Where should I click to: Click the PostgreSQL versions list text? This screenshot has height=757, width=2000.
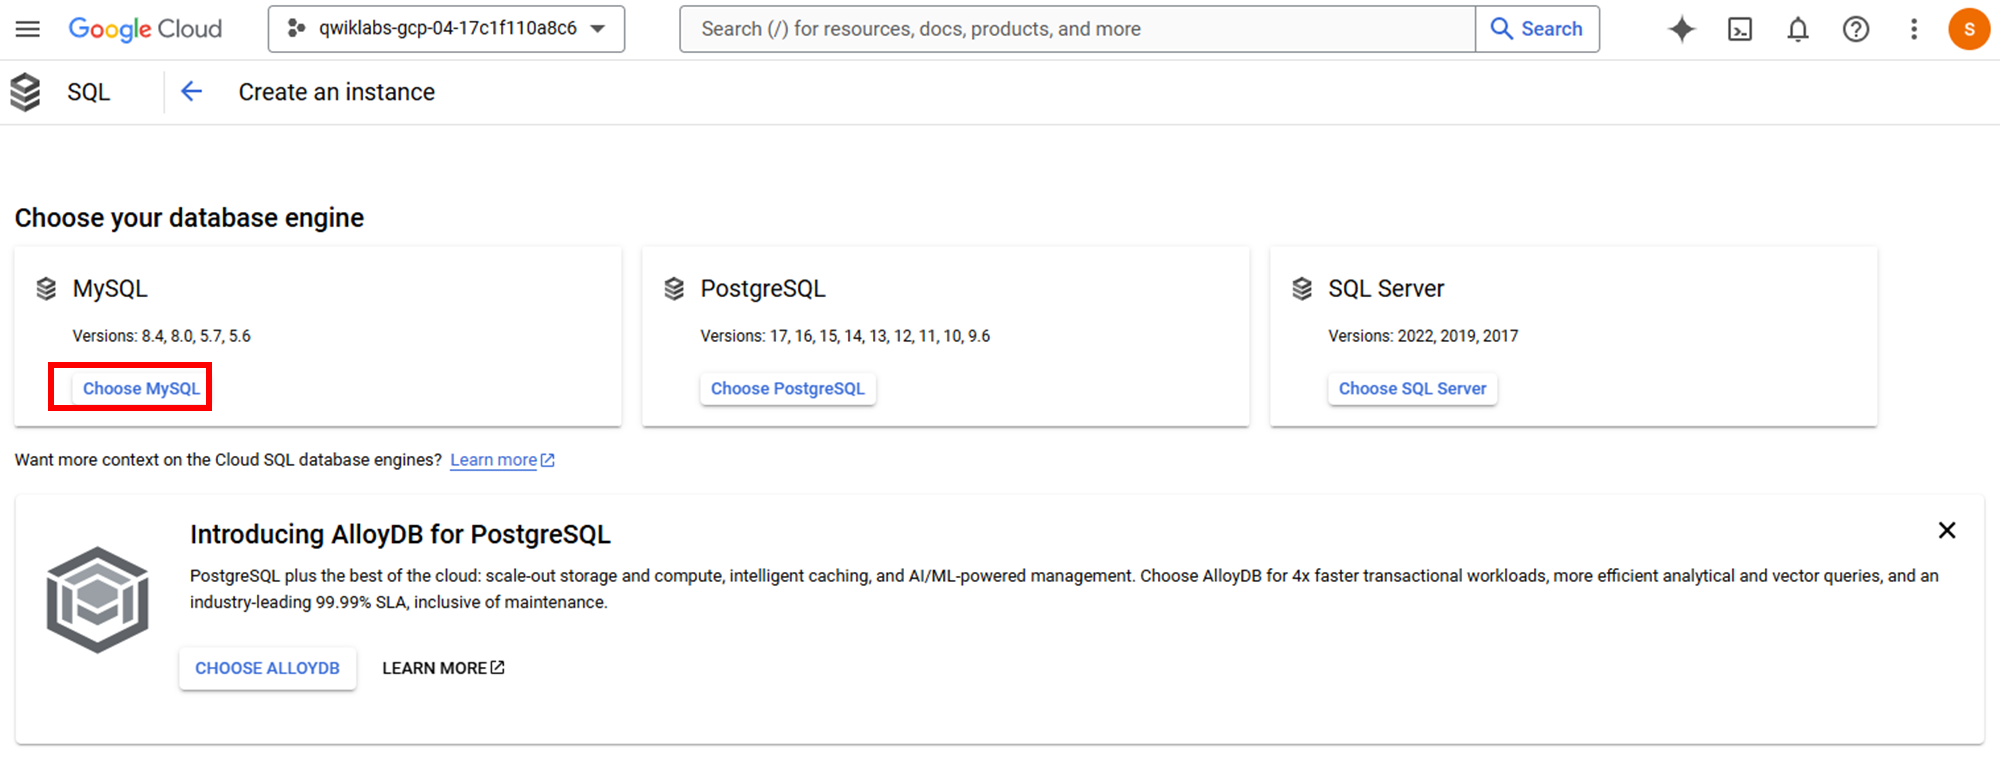845,336
